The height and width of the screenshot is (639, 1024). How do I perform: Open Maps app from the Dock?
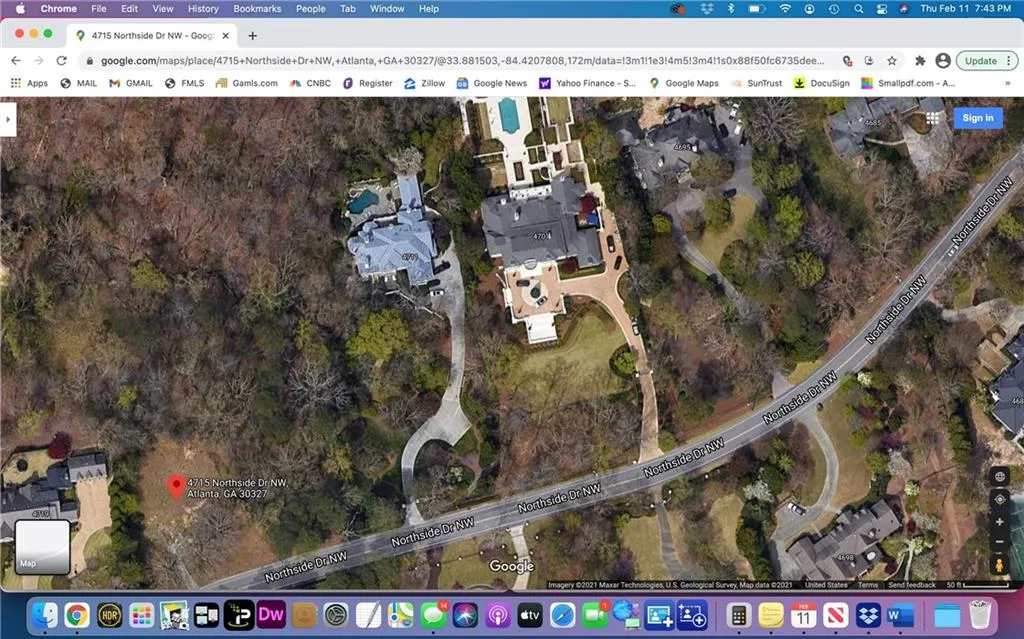(x=400, y=615)
